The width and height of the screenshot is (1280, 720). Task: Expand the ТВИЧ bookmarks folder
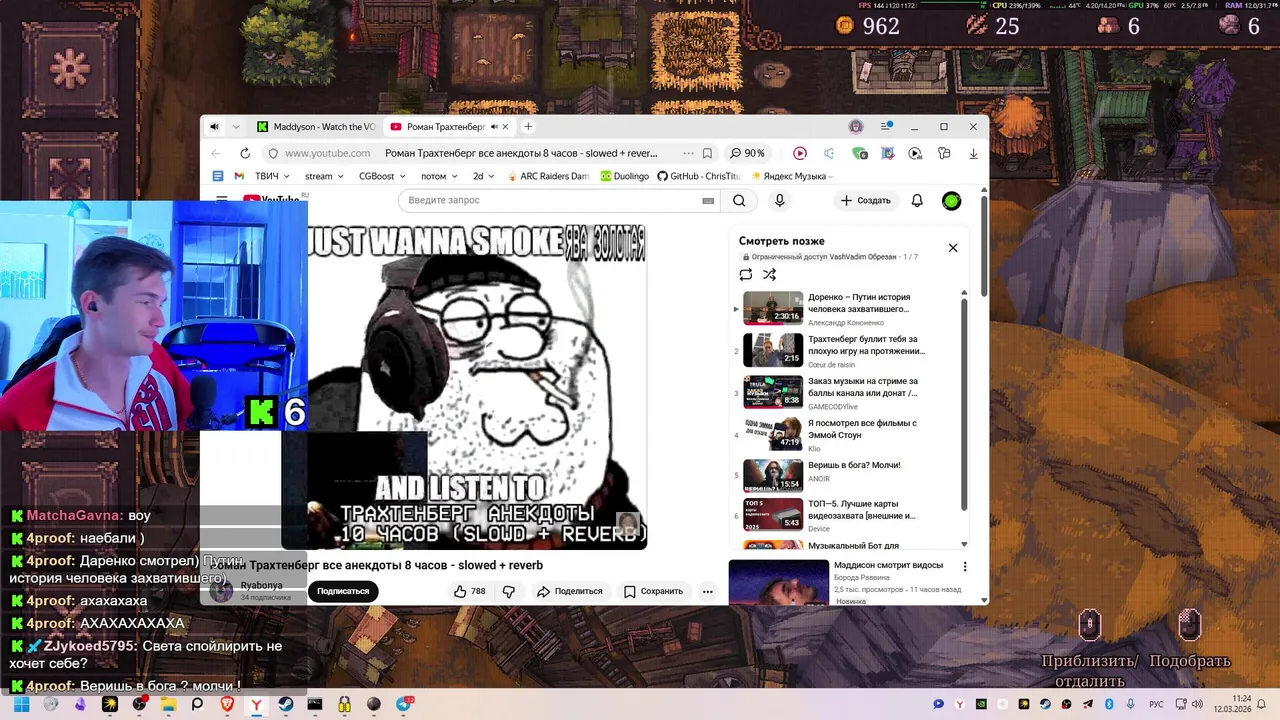272,176
